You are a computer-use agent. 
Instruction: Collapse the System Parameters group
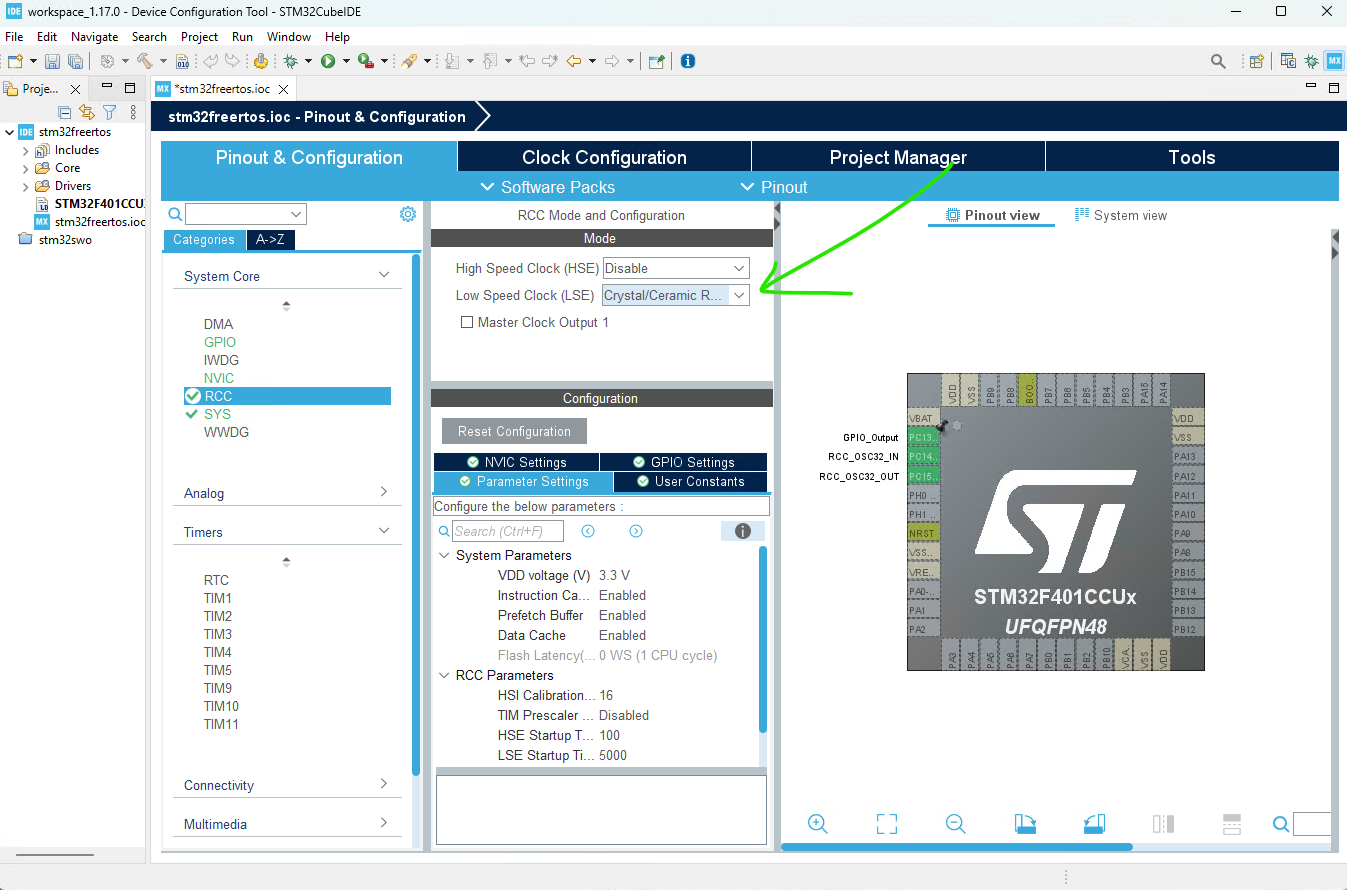[445, 555]
